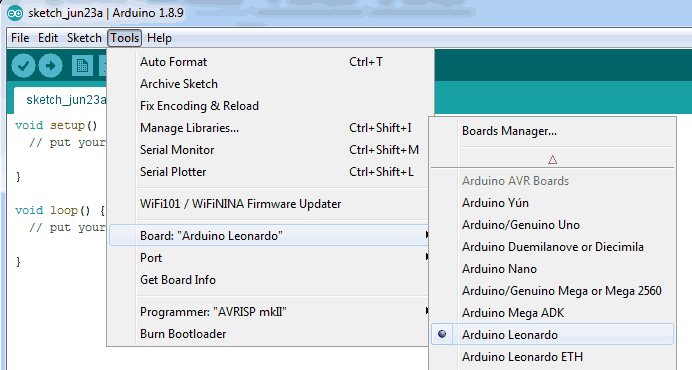Screen dimensions: 692x370
Task: Open the File menu
Action: 20,38
